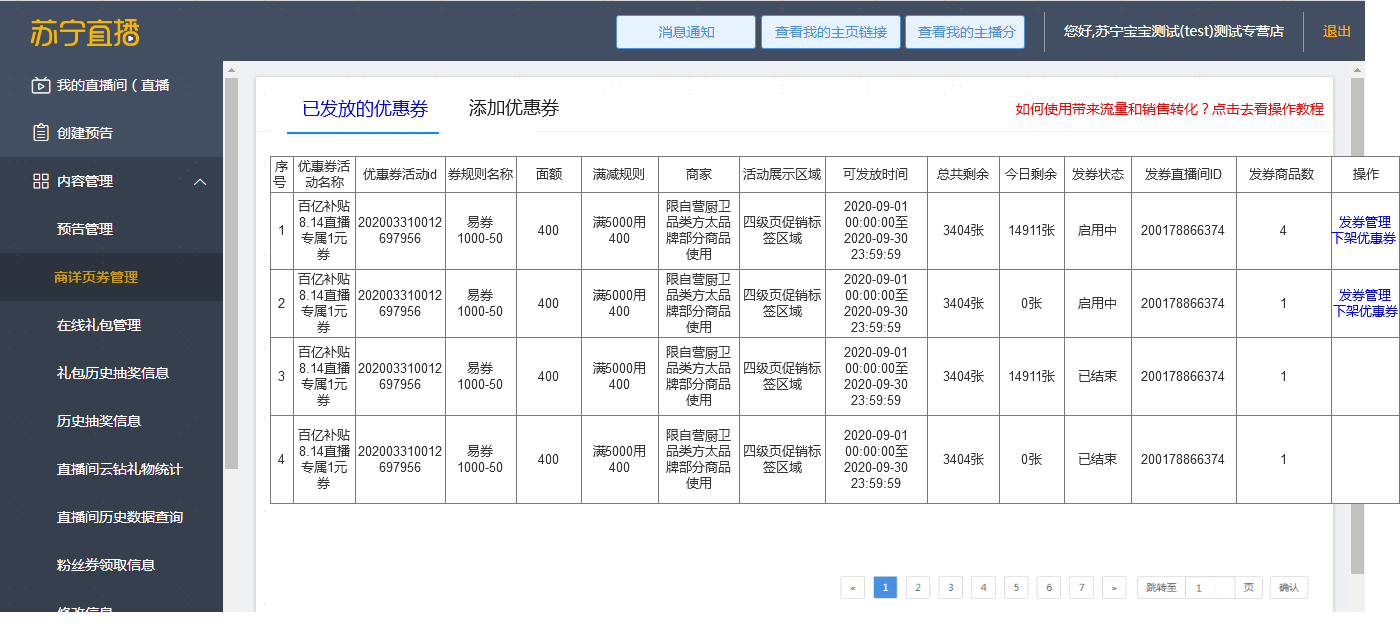Image resolution: width=1400 pixels, height=631 pixels.
Task: Click the main content vertical scrollbar
Action: click(x=1357, y=325)
